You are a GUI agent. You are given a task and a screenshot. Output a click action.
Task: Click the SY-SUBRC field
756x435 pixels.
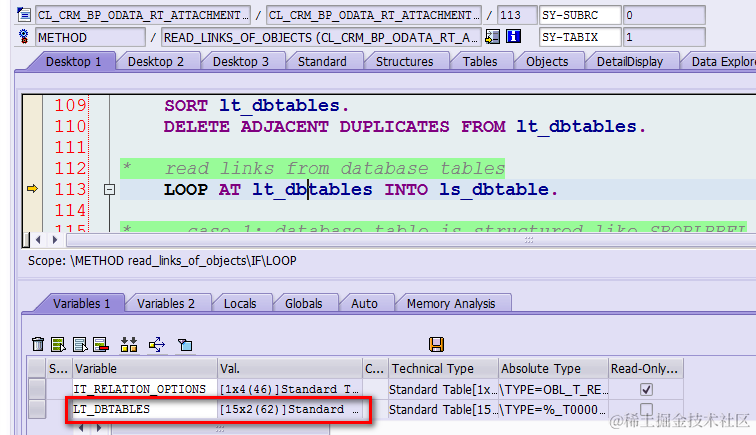click(580, 15)
